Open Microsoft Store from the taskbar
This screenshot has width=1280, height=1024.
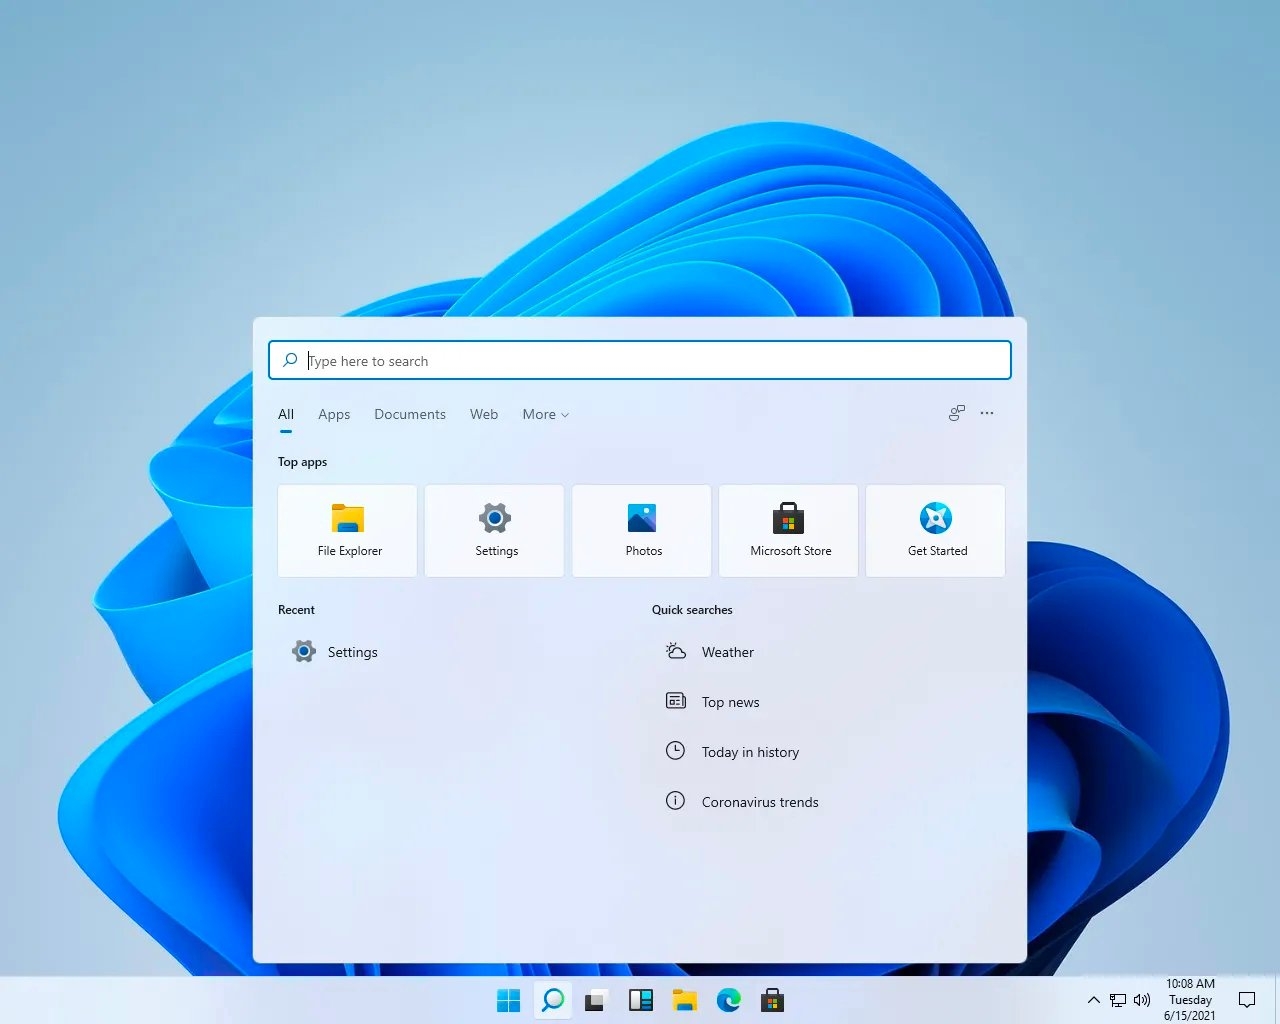coord(772,1000)
